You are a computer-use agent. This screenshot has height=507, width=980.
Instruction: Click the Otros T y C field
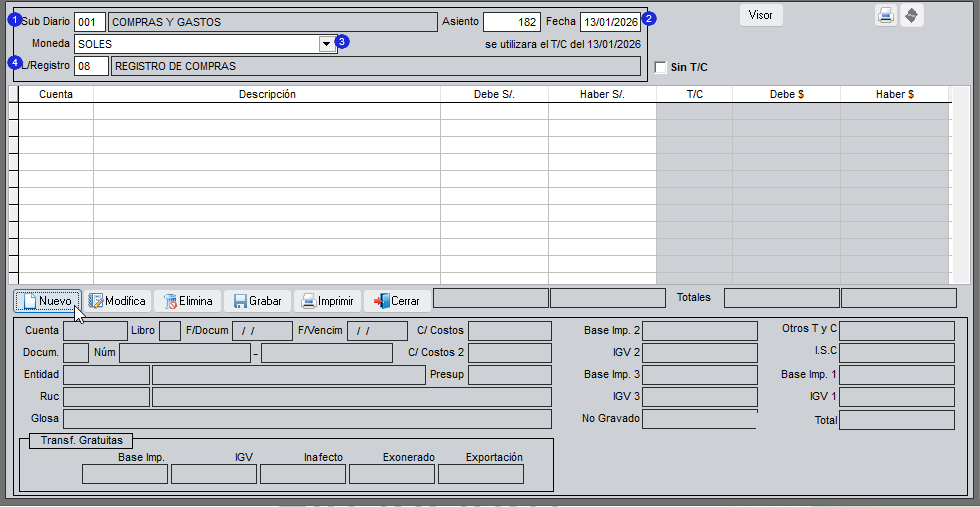pyautogui.click(x=897, y=331)
